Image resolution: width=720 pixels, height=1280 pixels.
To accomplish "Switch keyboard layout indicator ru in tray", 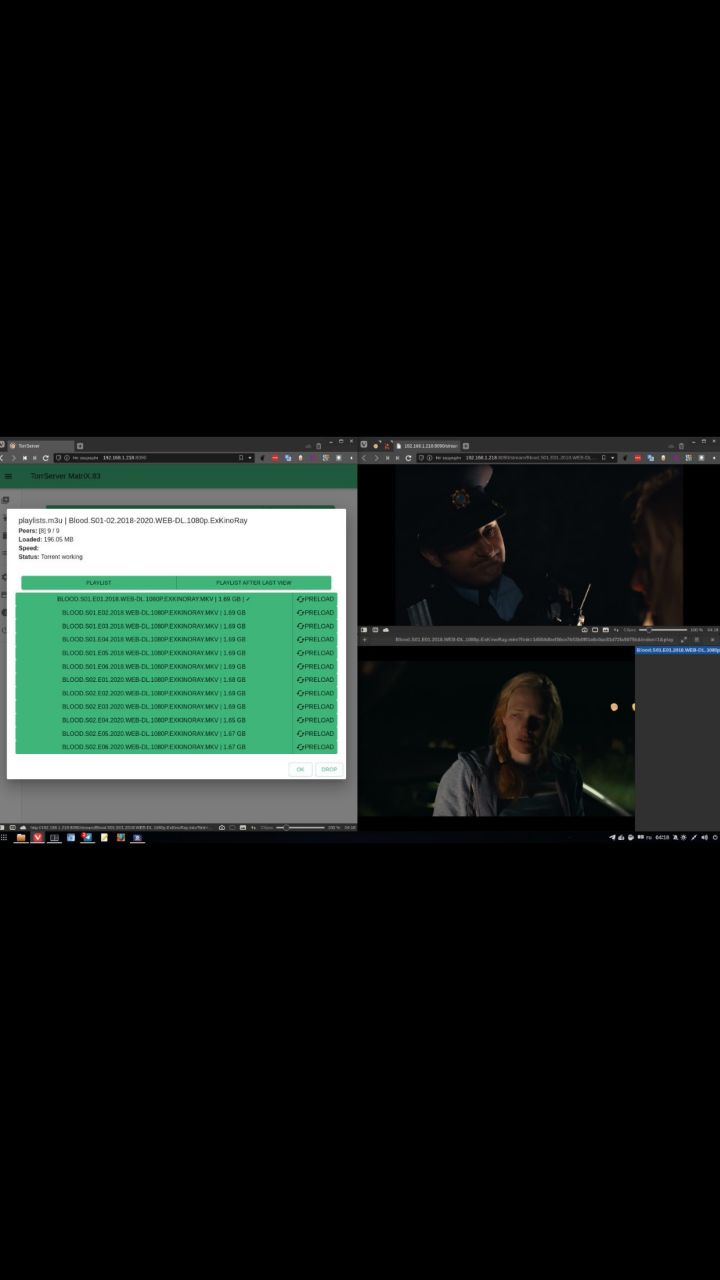I will [x=648, y=837].
